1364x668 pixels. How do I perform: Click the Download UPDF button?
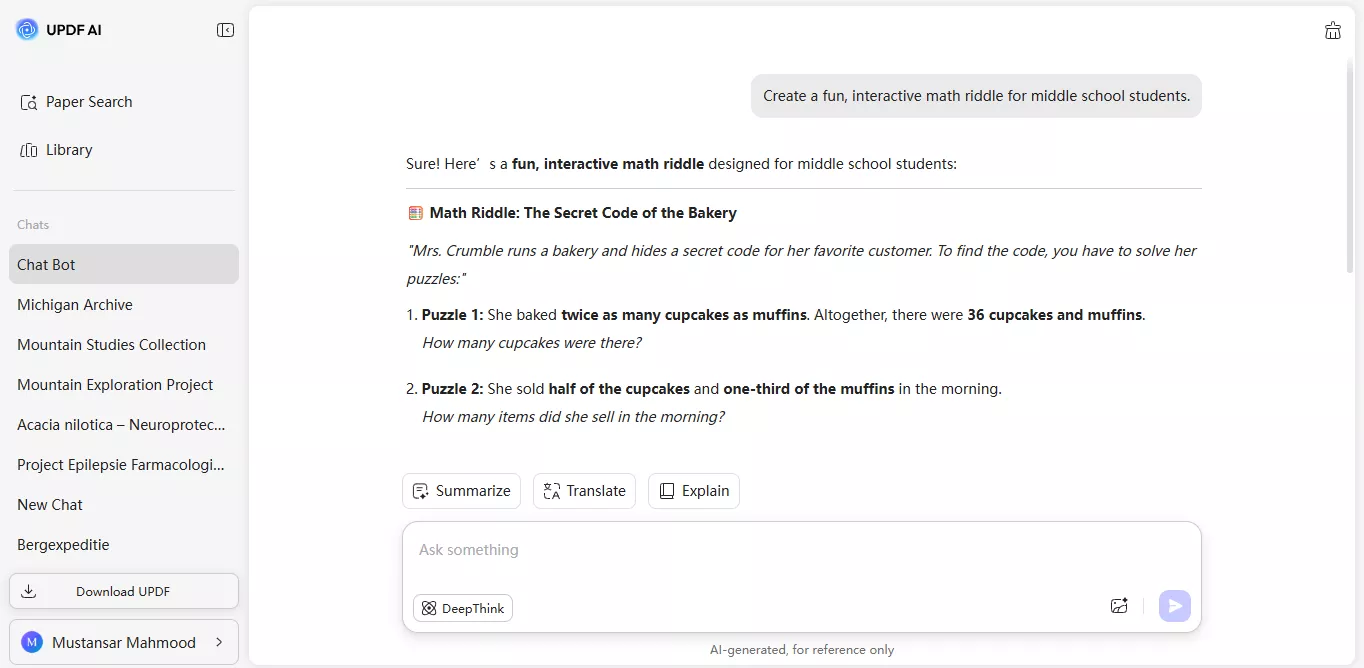coord(123,591)
